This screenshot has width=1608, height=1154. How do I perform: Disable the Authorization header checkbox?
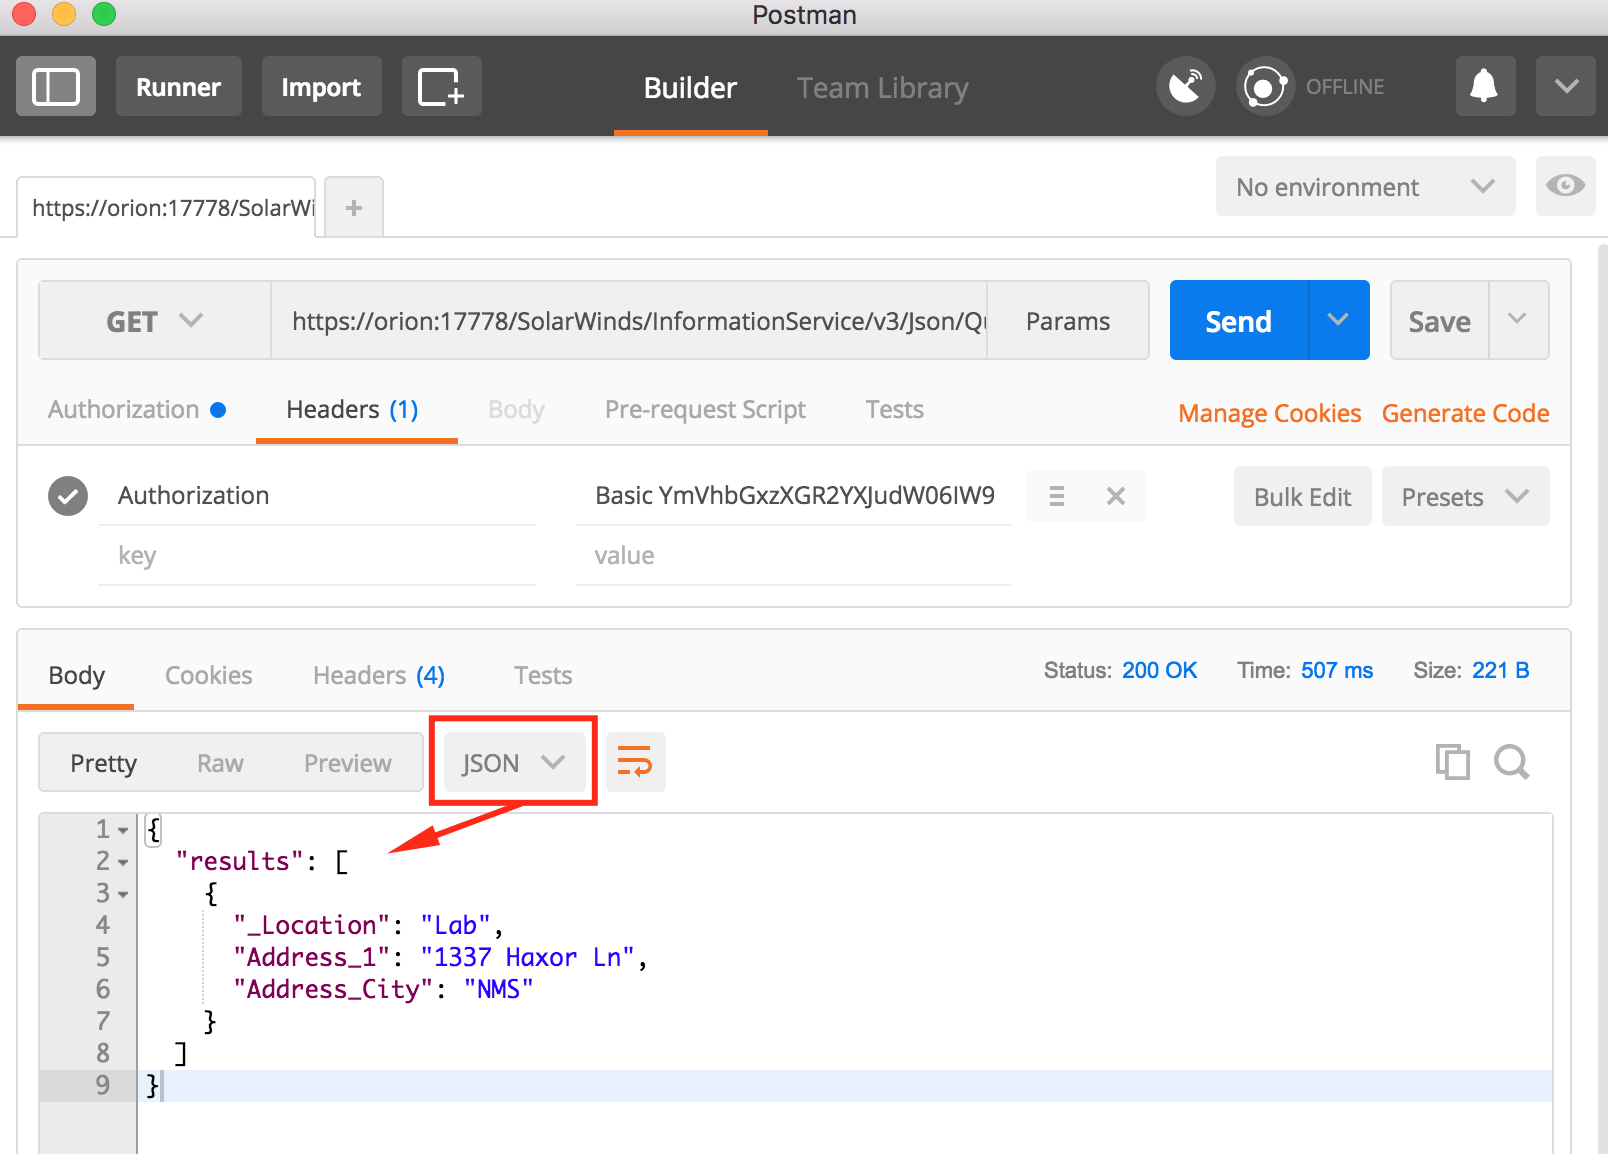click(x=67, y=495)
